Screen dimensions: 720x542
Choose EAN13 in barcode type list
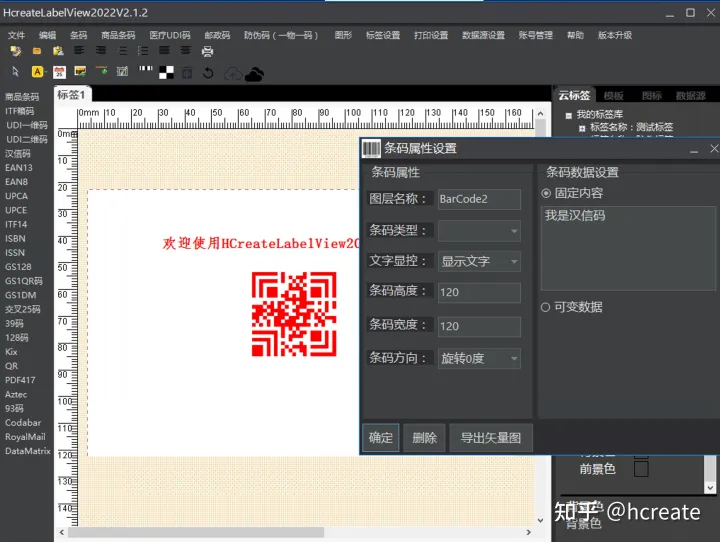[x=18, y=168]
